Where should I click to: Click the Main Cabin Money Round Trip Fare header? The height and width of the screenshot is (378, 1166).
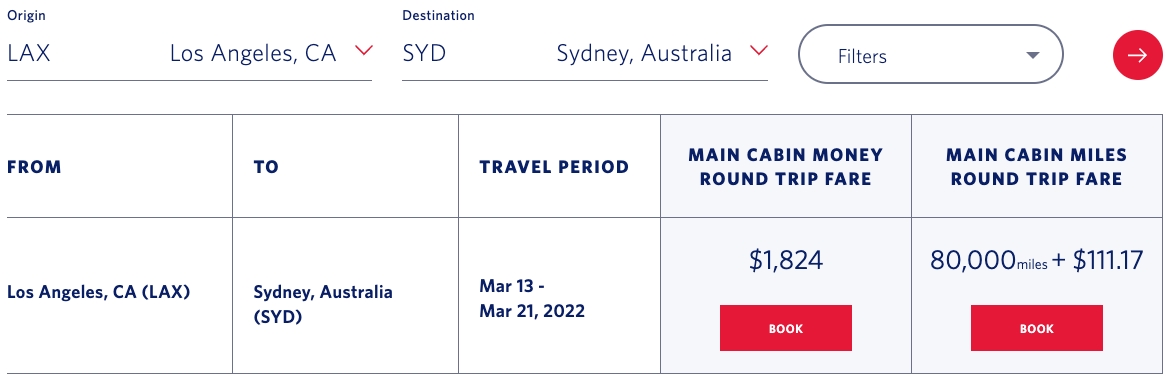pyautogui.click(x=785, y=167)
